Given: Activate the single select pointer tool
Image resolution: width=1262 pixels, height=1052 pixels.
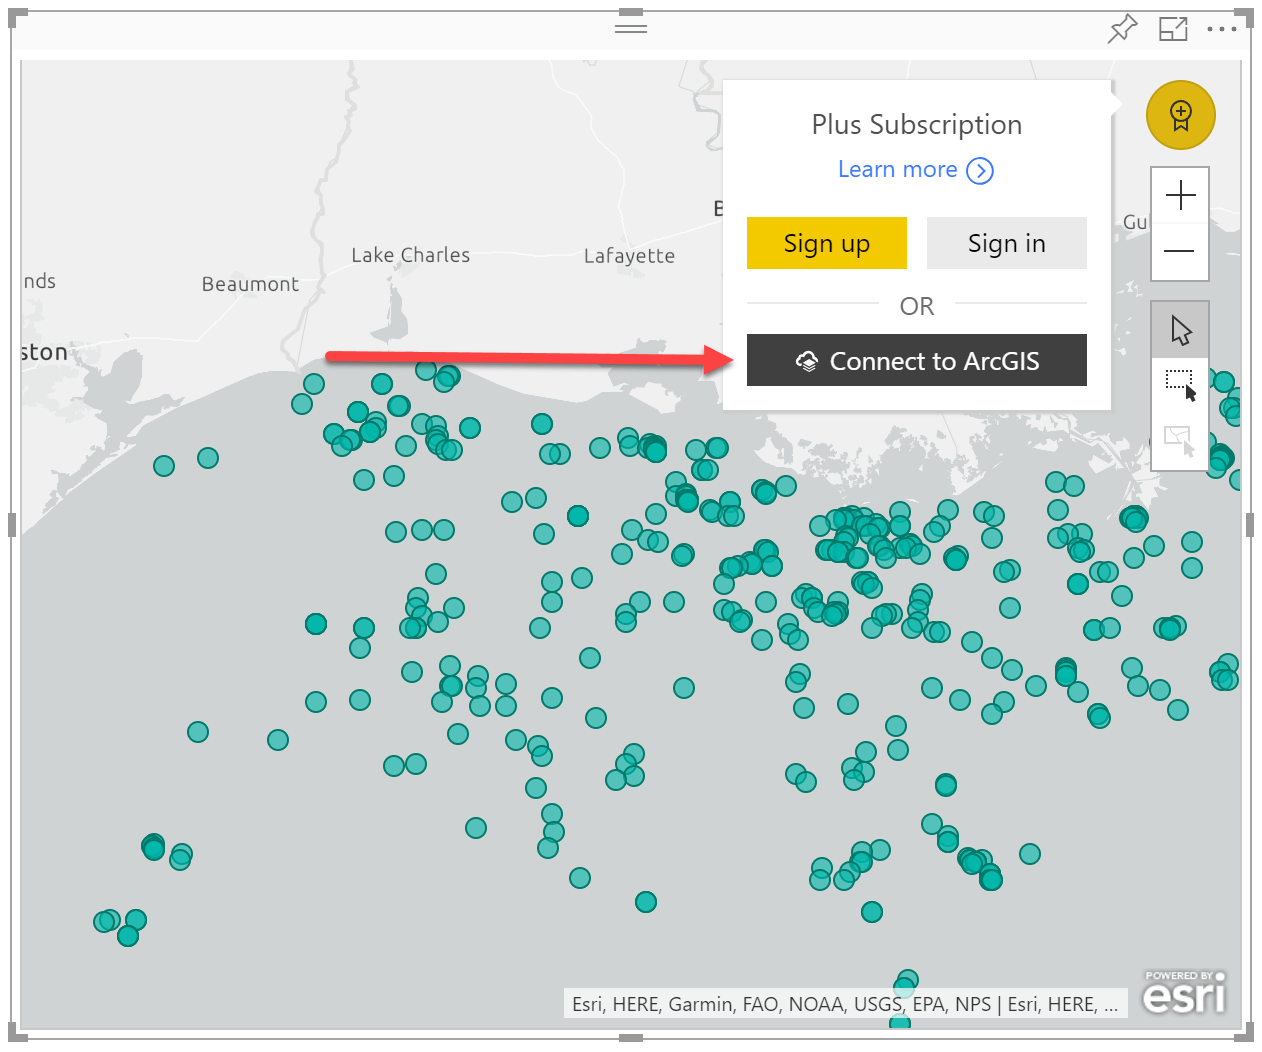Looking at the screenshot, I should pos(1180,330).
